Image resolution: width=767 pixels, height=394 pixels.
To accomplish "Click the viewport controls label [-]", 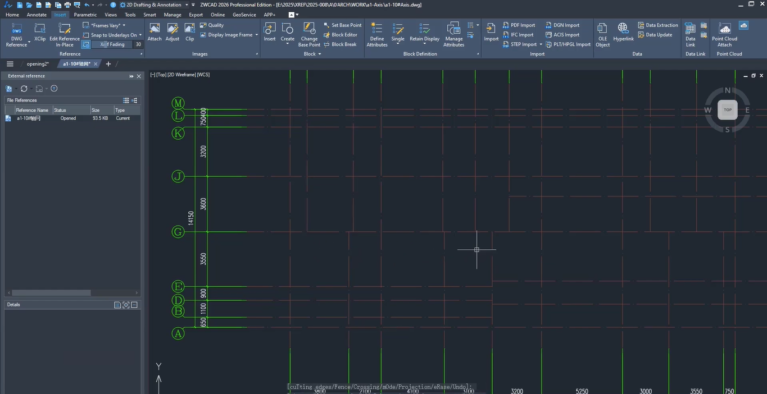I will point(153,74).
